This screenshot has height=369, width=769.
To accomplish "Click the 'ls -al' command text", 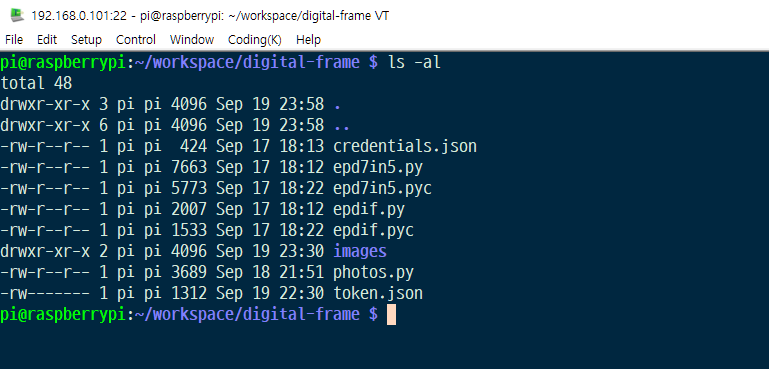I will [x=414, y=62].
